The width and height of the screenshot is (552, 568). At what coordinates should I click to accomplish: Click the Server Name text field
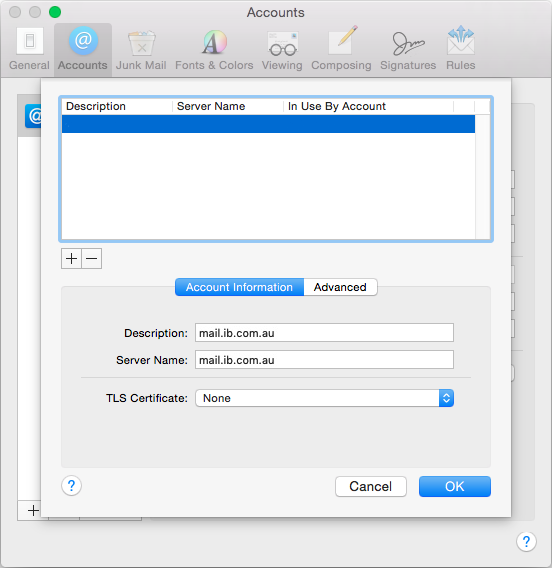[x=325, y=360]
